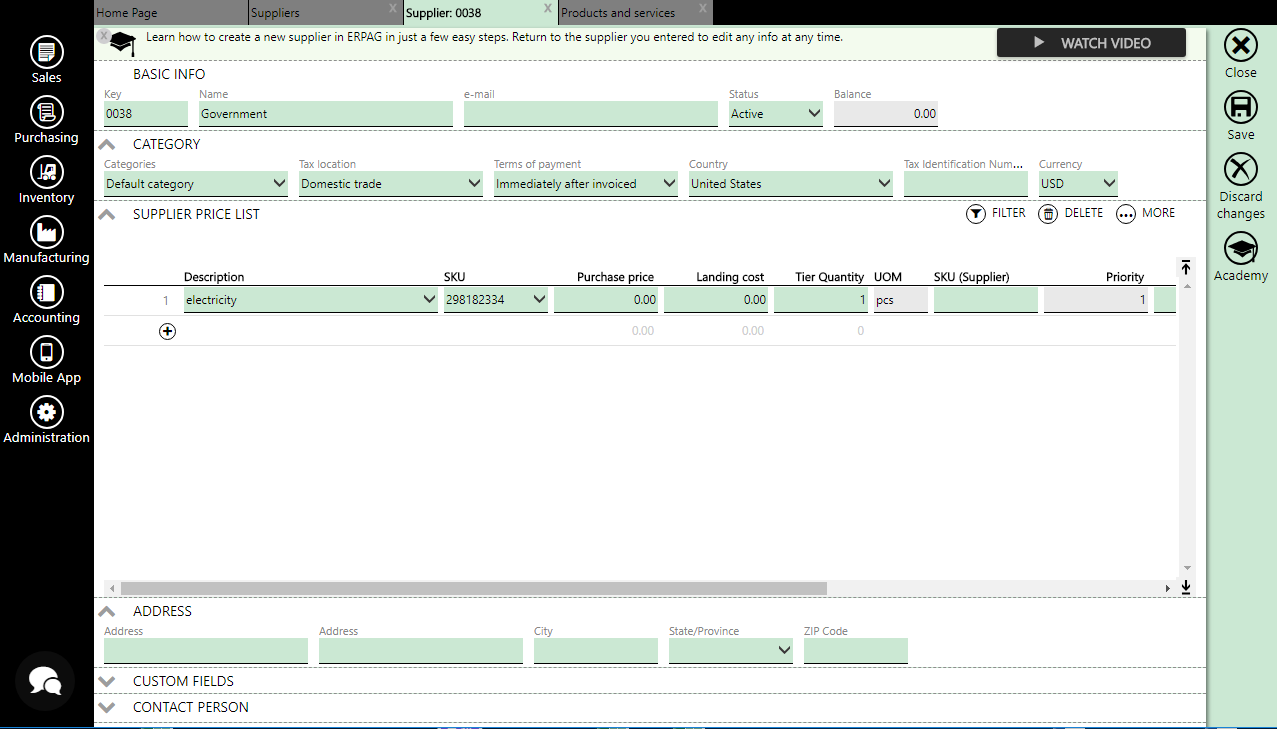
Task: Click the WATCH VIDEO button
Action: tap(1091, 43)
